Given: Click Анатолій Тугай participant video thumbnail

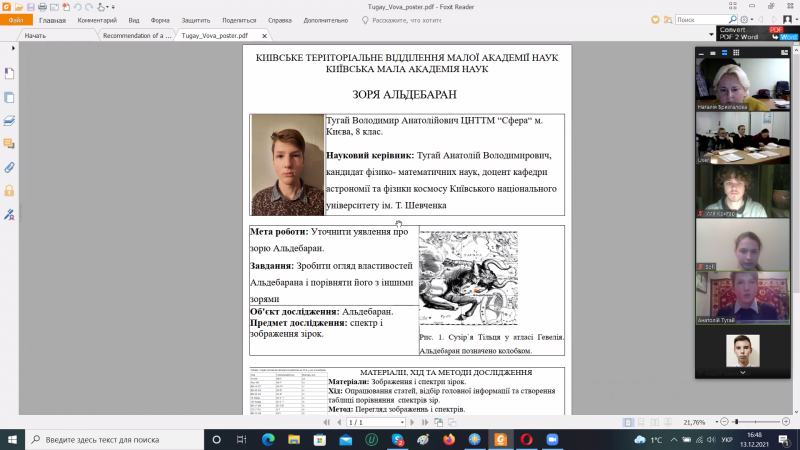Looking at the screenshot, I should pyautogui.click(x=742, y=297).
